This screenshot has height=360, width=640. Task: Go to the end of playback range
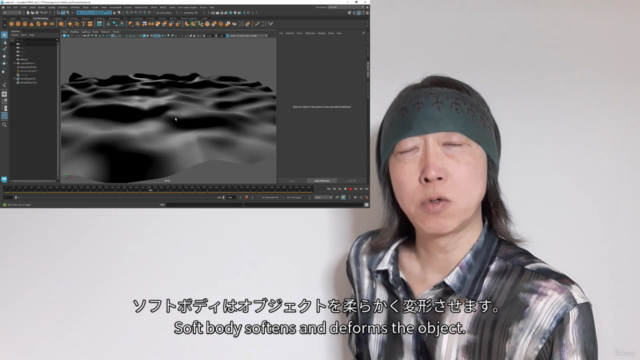pyautogui.click(x=366, y=189)
